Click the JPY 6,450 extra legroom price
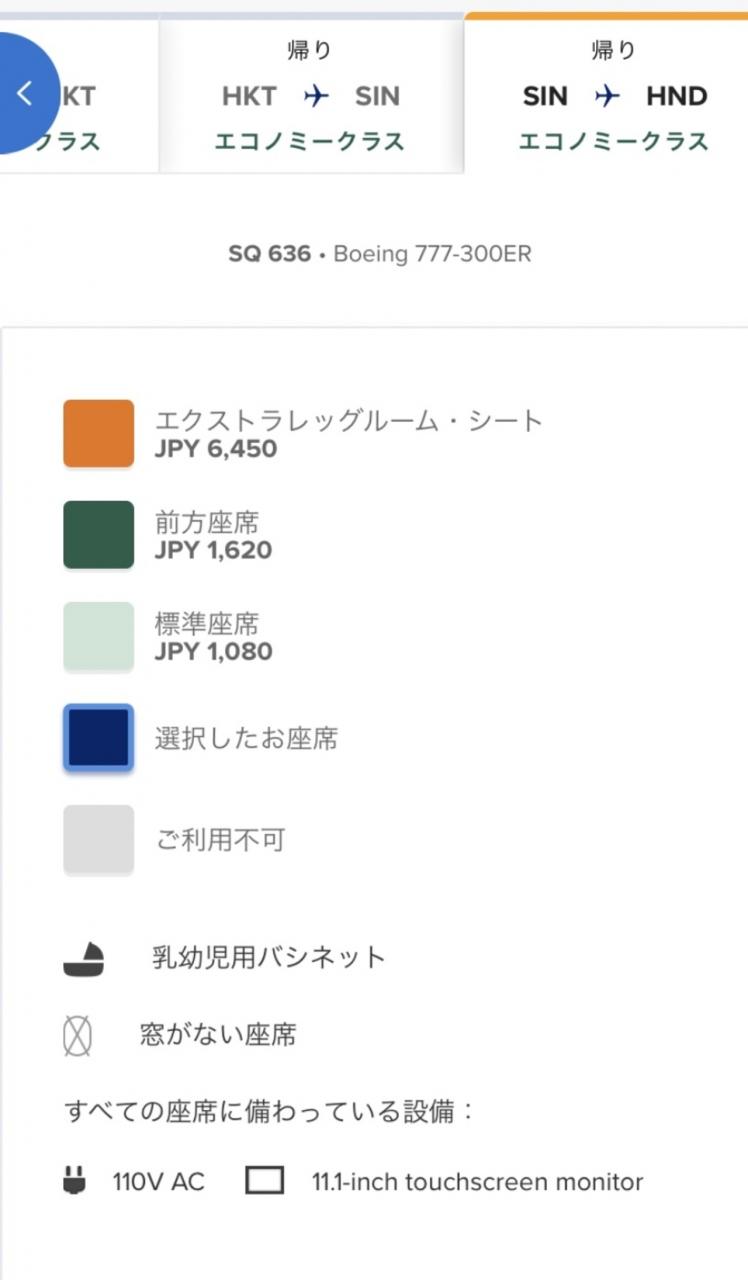 coord(216,449)
